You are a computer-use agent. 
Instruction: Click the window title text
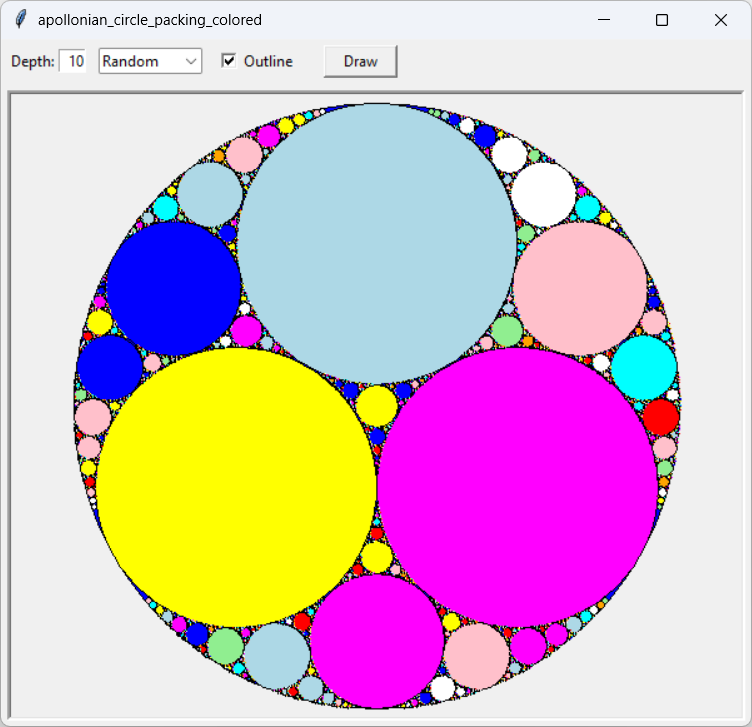pos(150,20)
